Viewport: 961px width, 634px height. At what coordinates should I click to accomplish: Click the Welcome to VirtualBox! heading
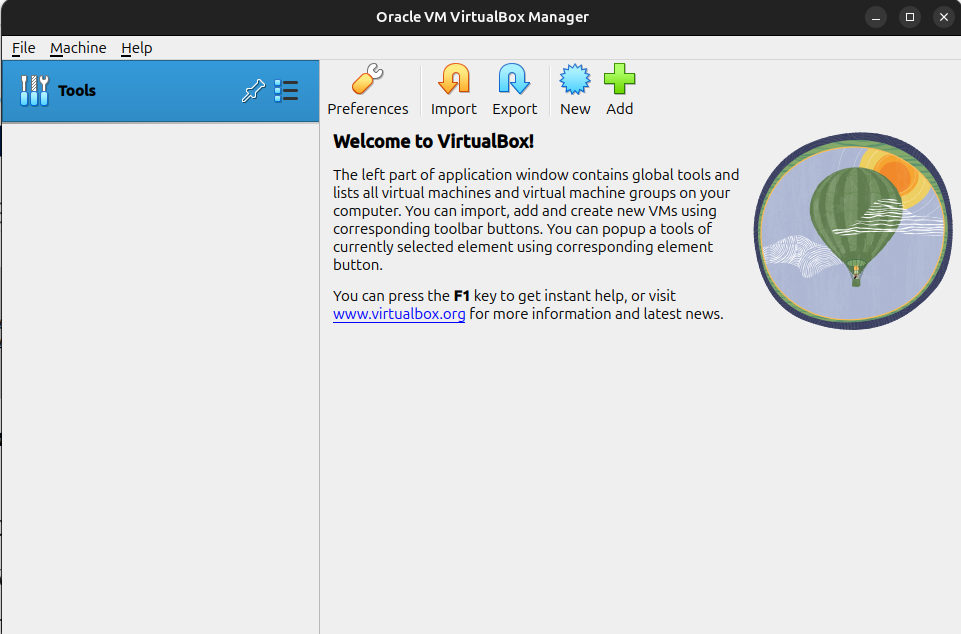[433, 142]
